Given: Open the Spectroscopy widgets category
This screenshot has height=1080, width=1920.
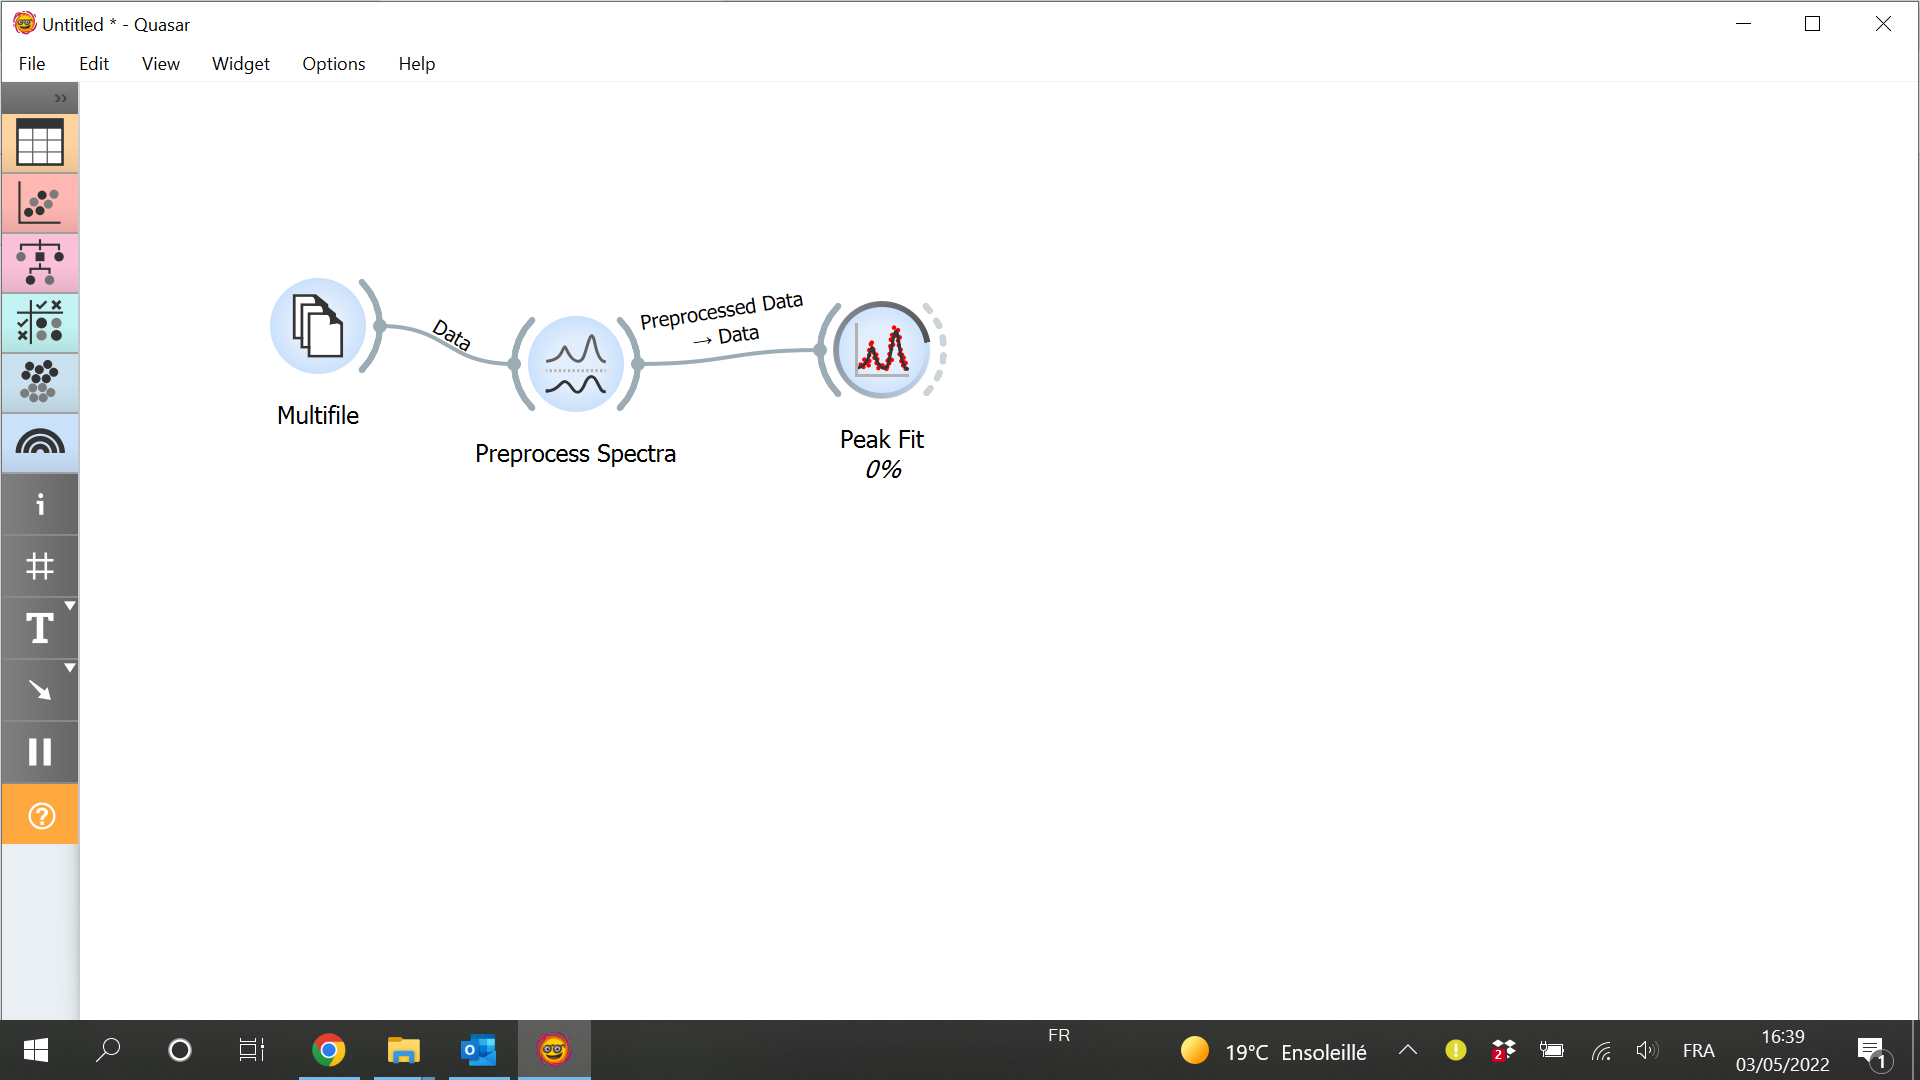Looking at the screenshot, I should click(39, 443).
